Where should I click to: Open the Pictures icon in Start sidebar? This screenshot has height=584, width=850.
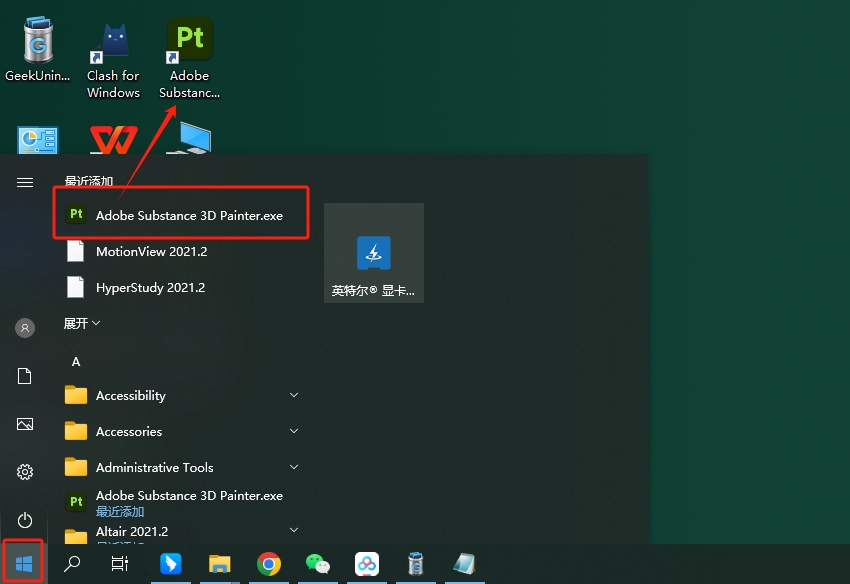[x=24, y=423]
